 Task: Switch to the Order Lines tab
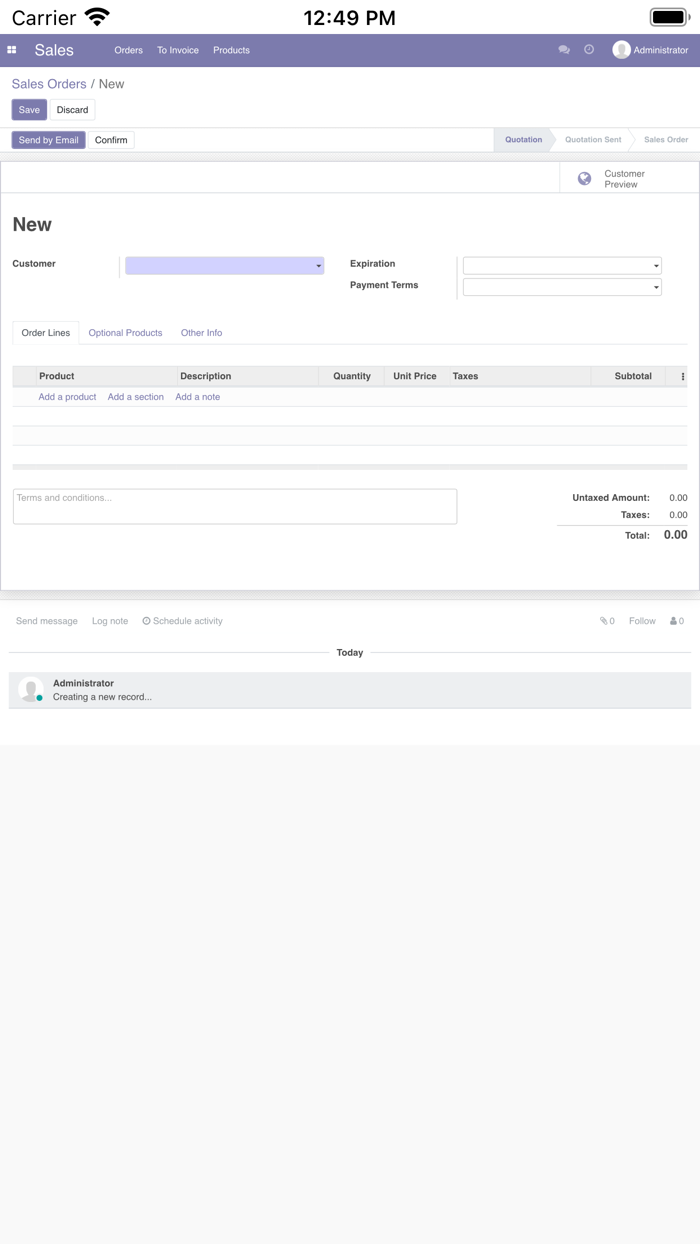pos(46,333)
